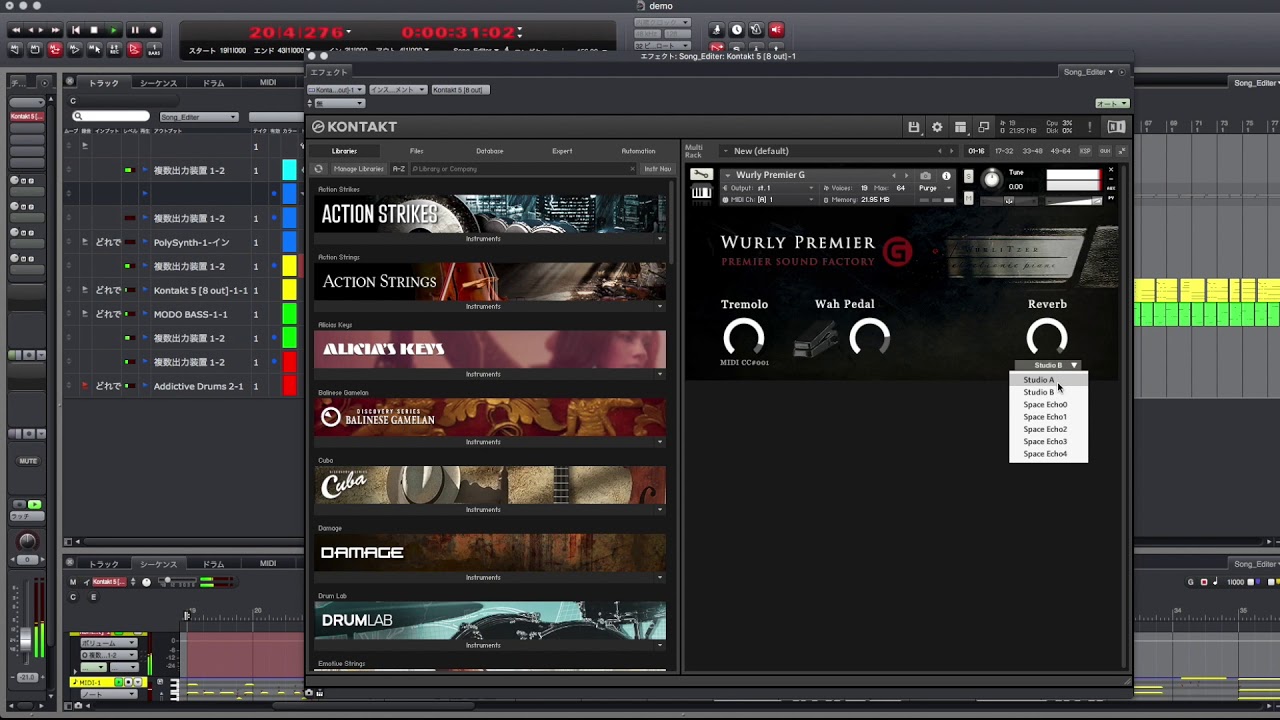Click the clock icon in top toolbar

[x=737, y=30]
